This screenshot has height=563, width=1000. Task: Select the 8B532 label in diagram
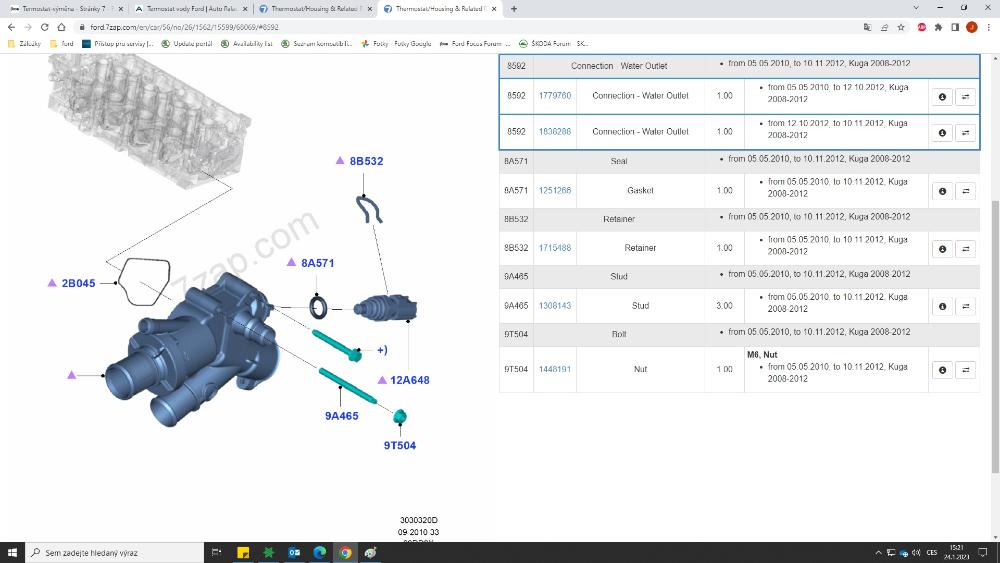(366, 161)
